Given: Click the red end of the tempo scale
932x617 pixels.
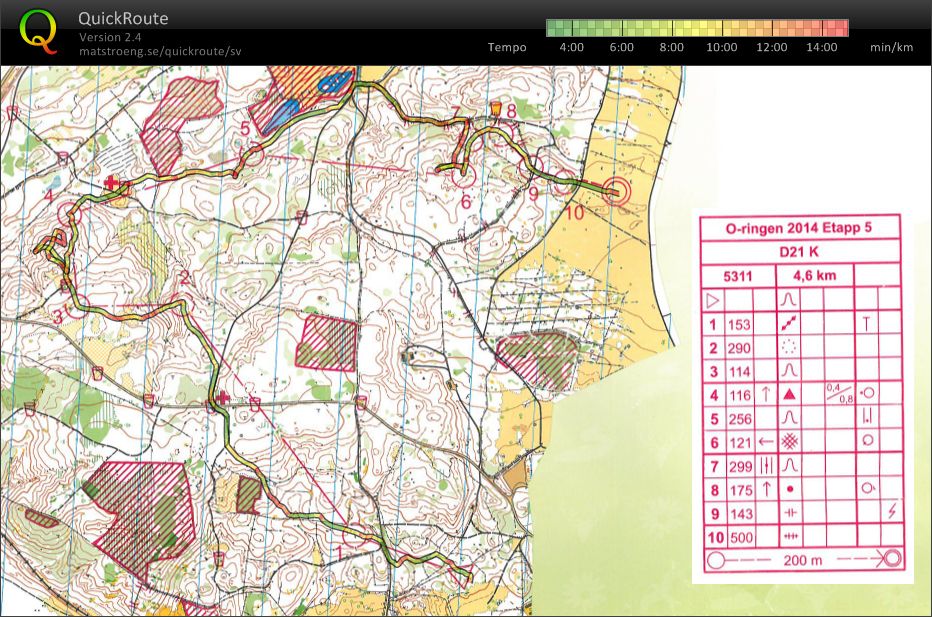Looking at the screenshot, I should pyautogui.click(x=835, y=28).
